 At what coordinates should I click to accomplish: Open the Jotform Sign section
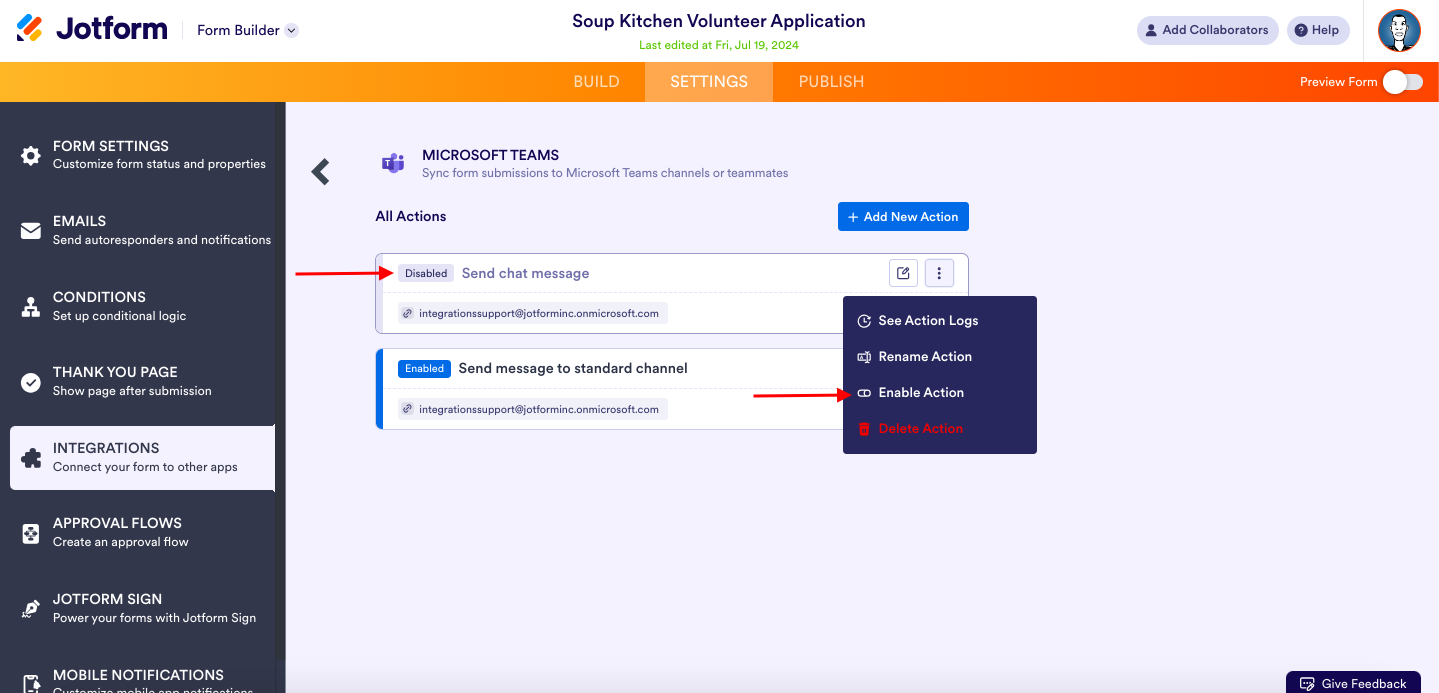pos(142,608)
